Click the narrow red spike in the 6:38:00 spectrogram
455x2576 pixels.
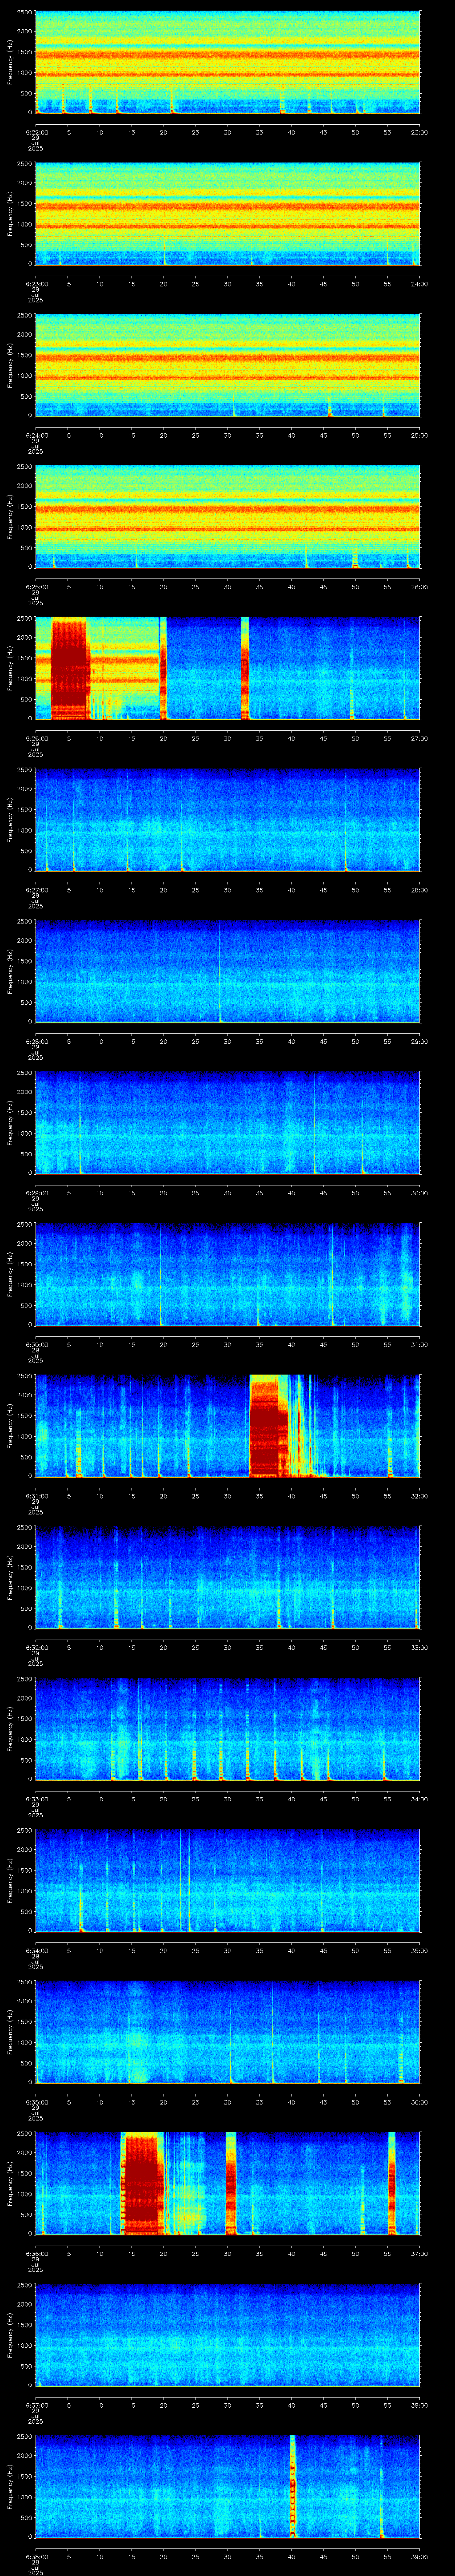tap(293, 2486)
